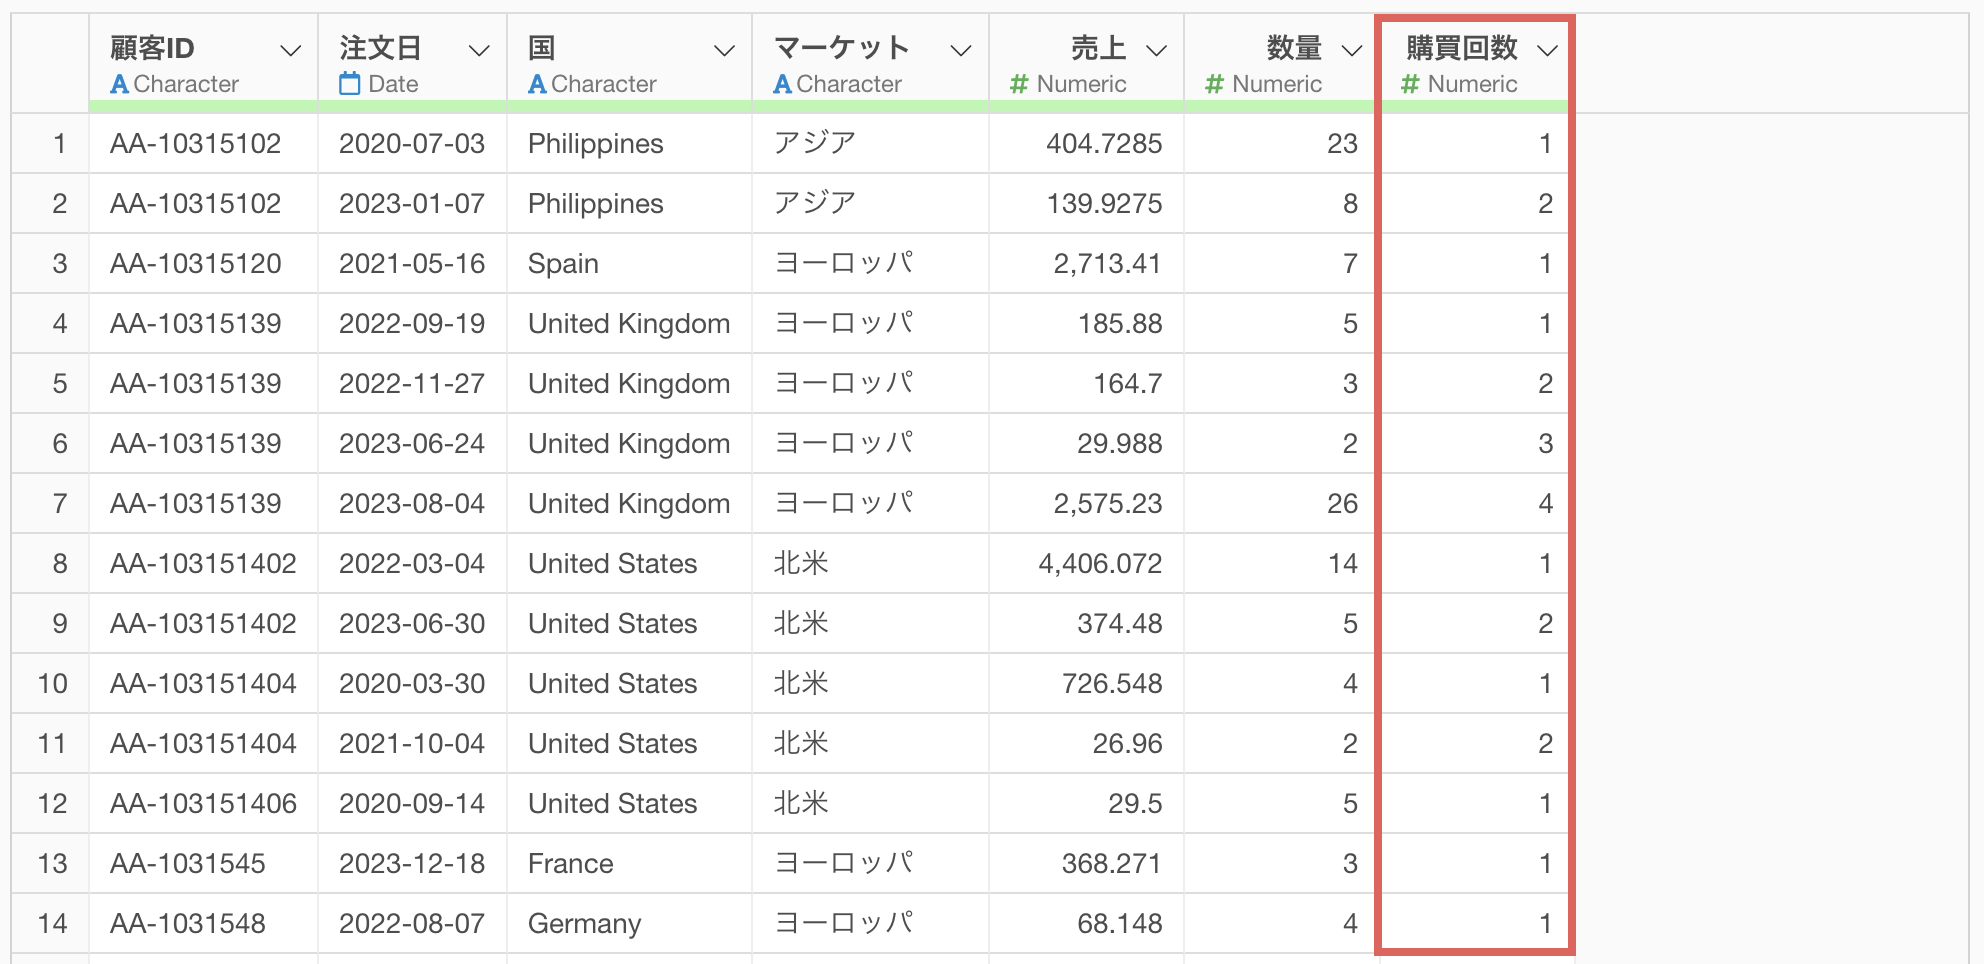Click quantity 14 in row 8
This screenshot has height=964, width=1984.
[1343, 564]
